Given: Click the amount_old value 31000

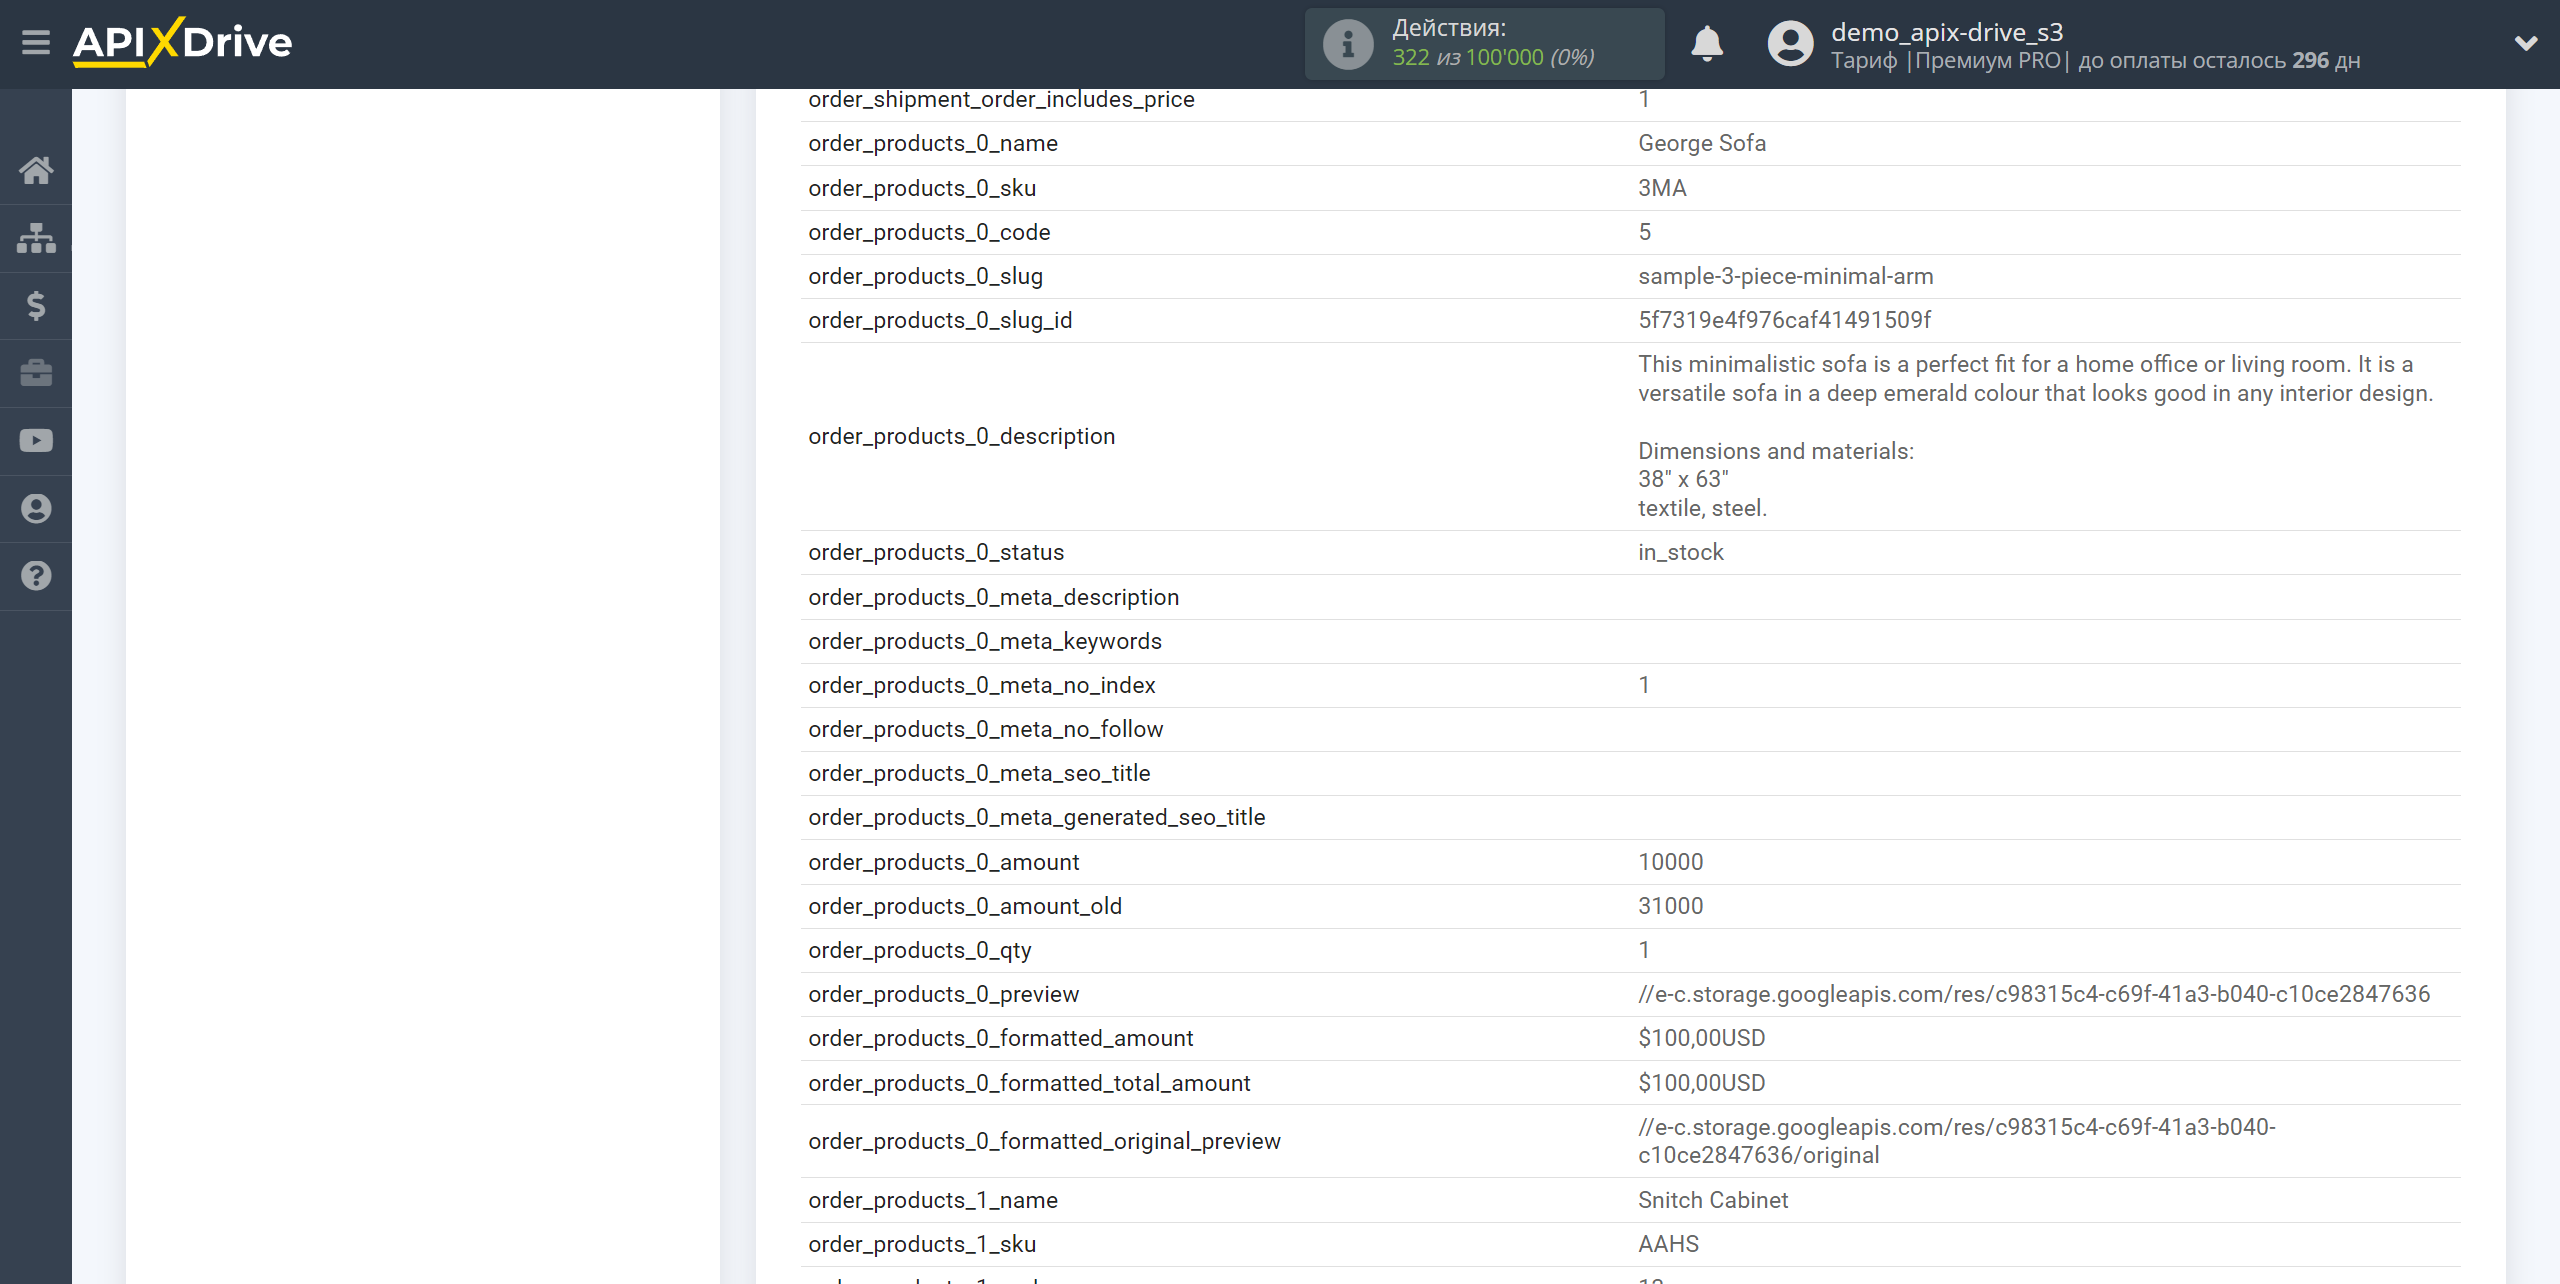Looking at the screenshot, I should (1670, 906).
